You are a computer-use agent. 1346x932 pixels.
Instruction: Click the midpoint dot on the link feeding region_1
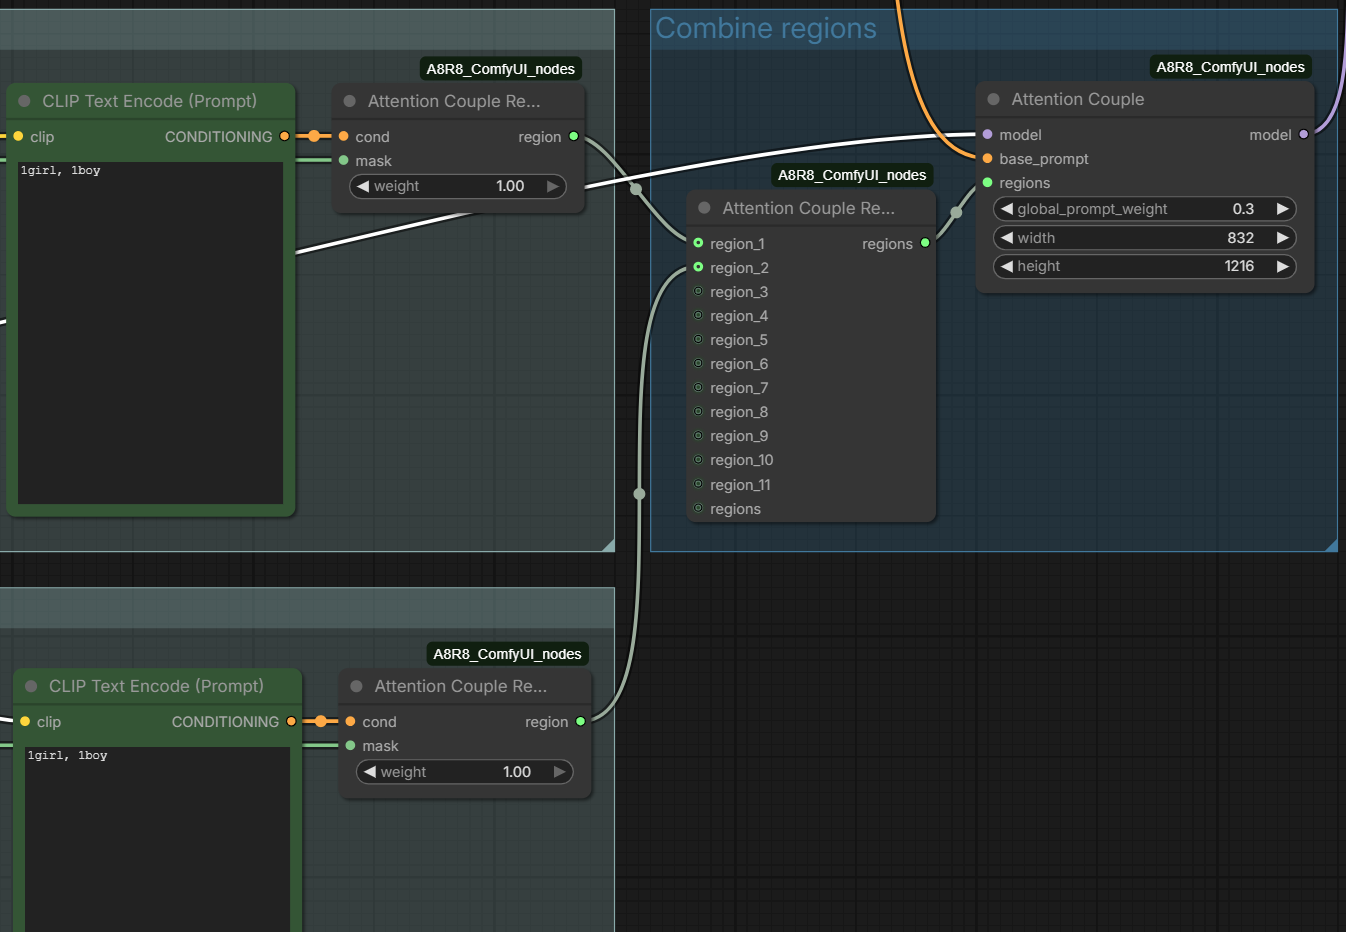[636, 189]
